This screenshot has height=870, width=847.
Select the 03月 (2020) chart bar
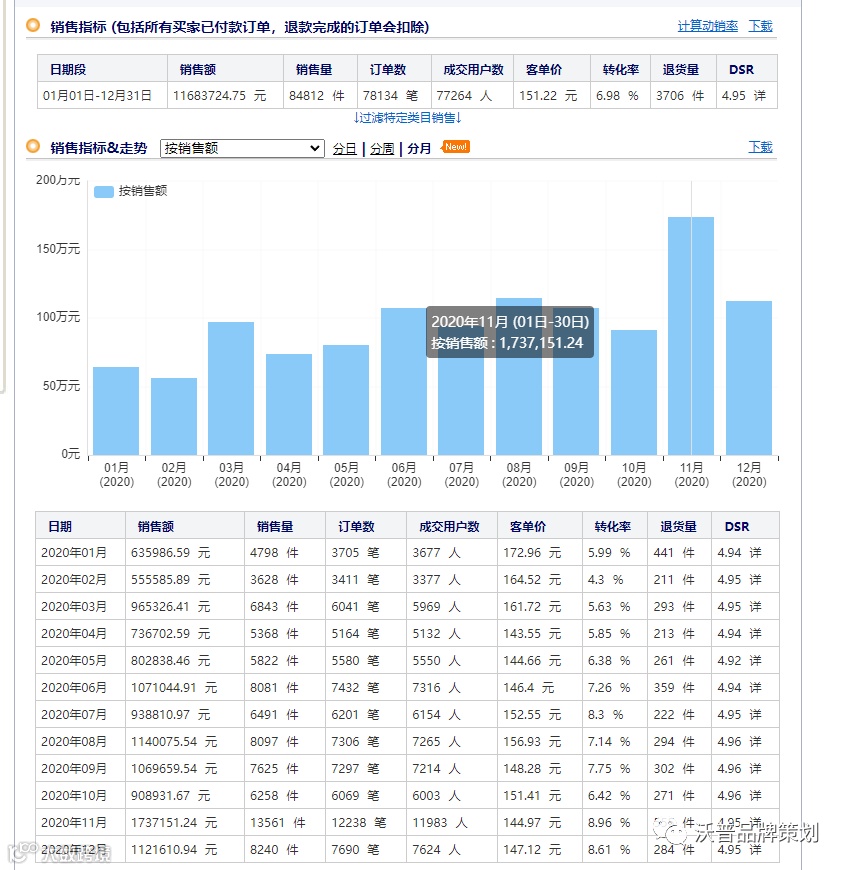click(231, 388)
